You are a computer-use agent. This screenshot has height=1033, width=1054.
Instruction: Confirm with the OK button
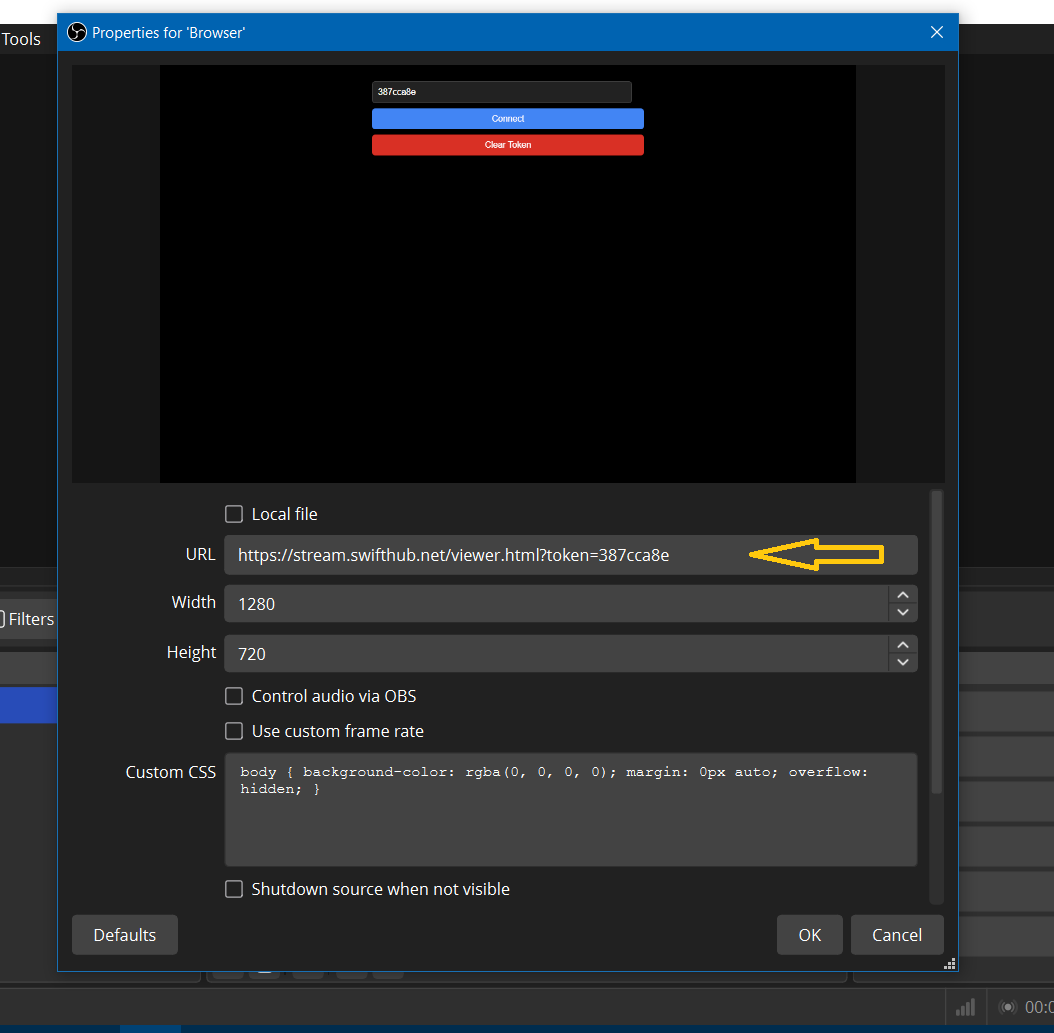click(x=809, y=935)
